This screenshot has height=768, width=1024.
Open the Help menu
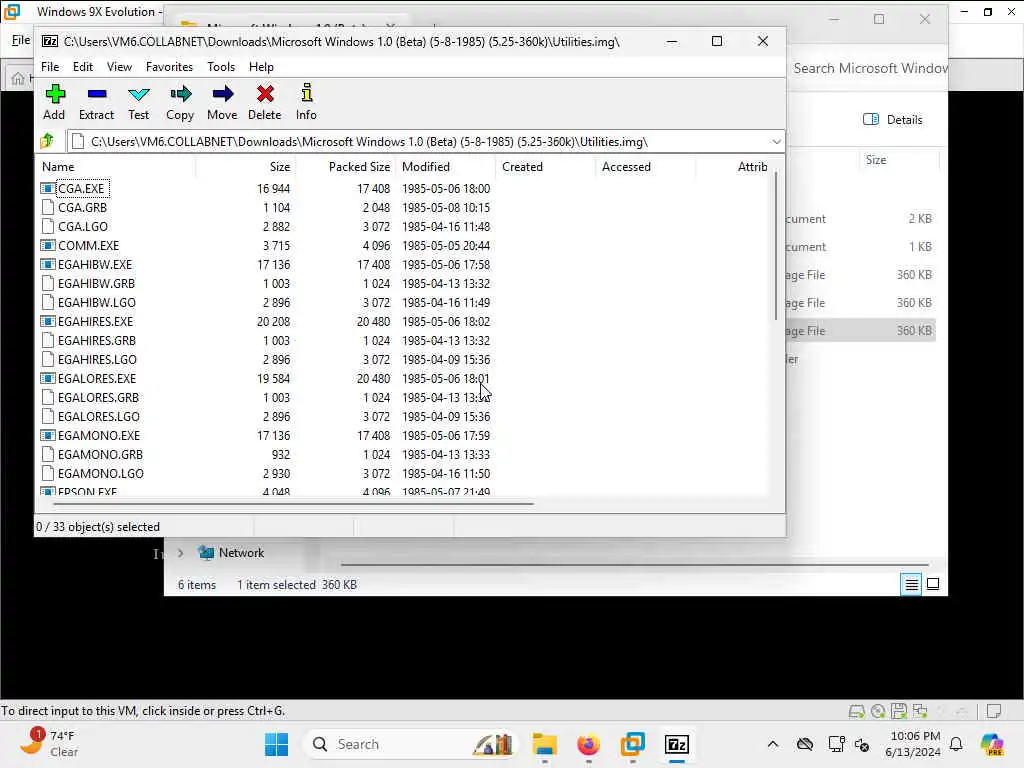[x=261, y=67]
